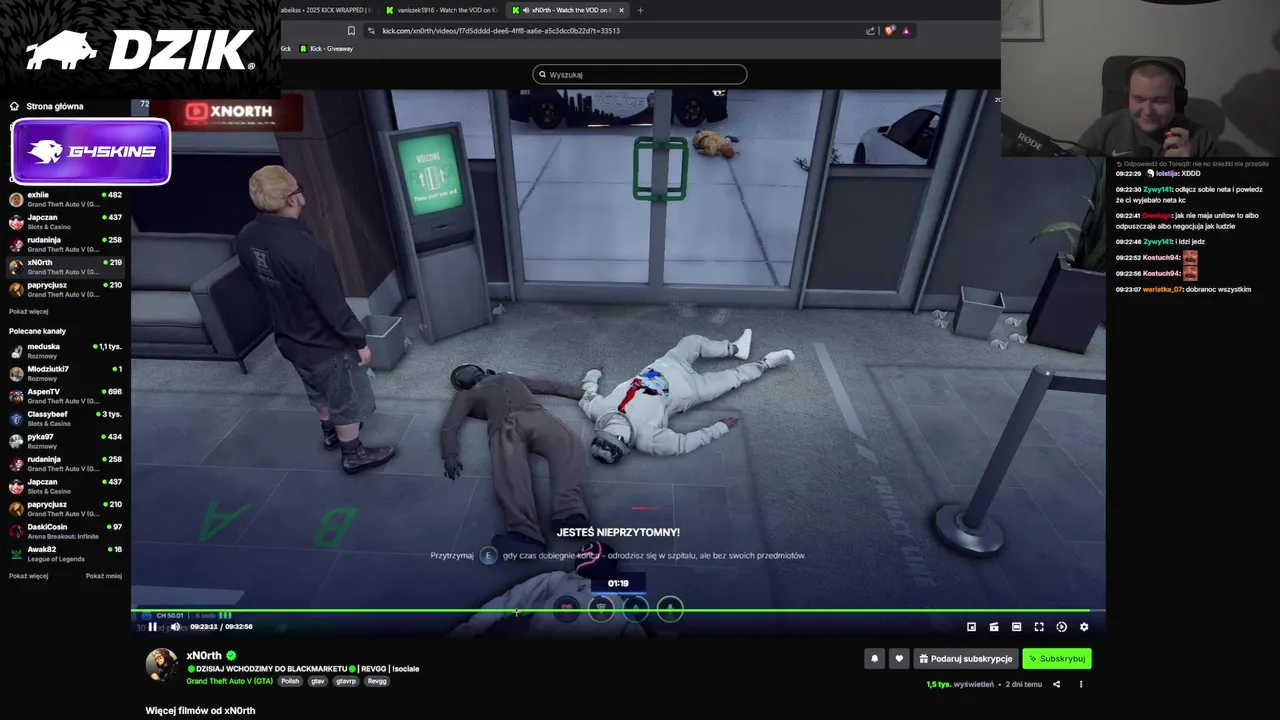Switch to 2025 KICK WRAPPED browser tab
The width and height of the screenshot is (1280, 720).
coord(328,10)
